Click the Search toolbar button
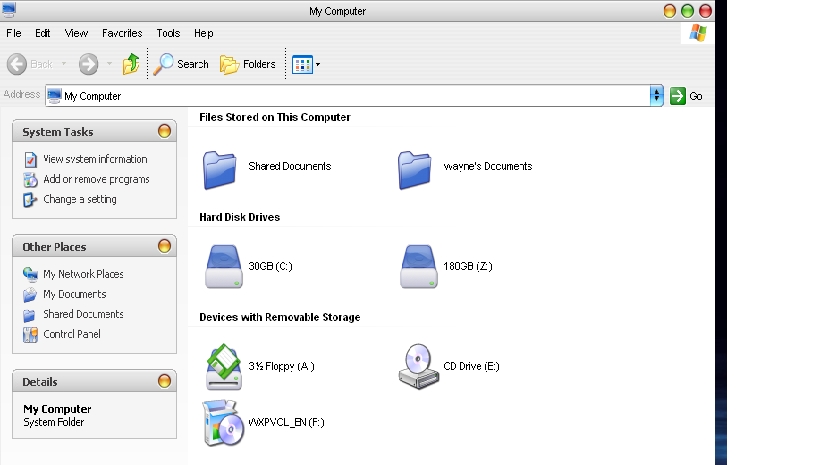813x465 pixels. coord(182,64)
